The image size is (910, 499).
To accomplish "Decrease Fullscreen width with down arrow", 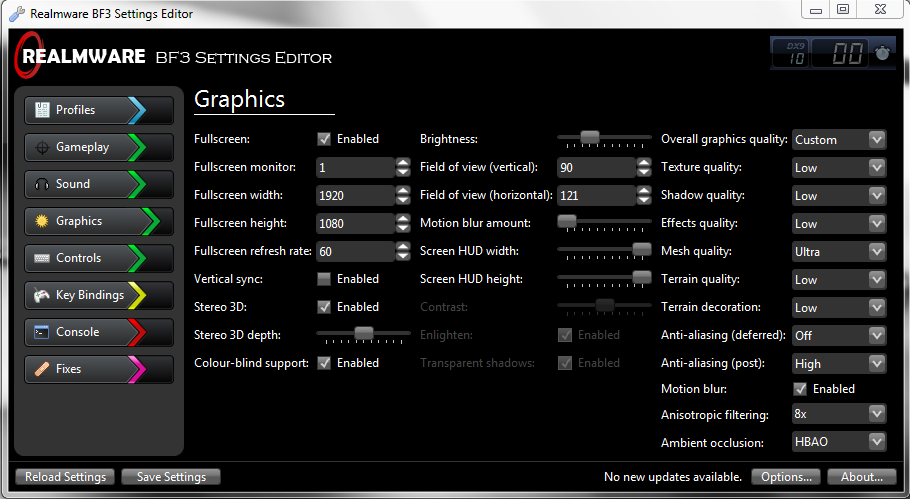I will (x=403, y=200).
